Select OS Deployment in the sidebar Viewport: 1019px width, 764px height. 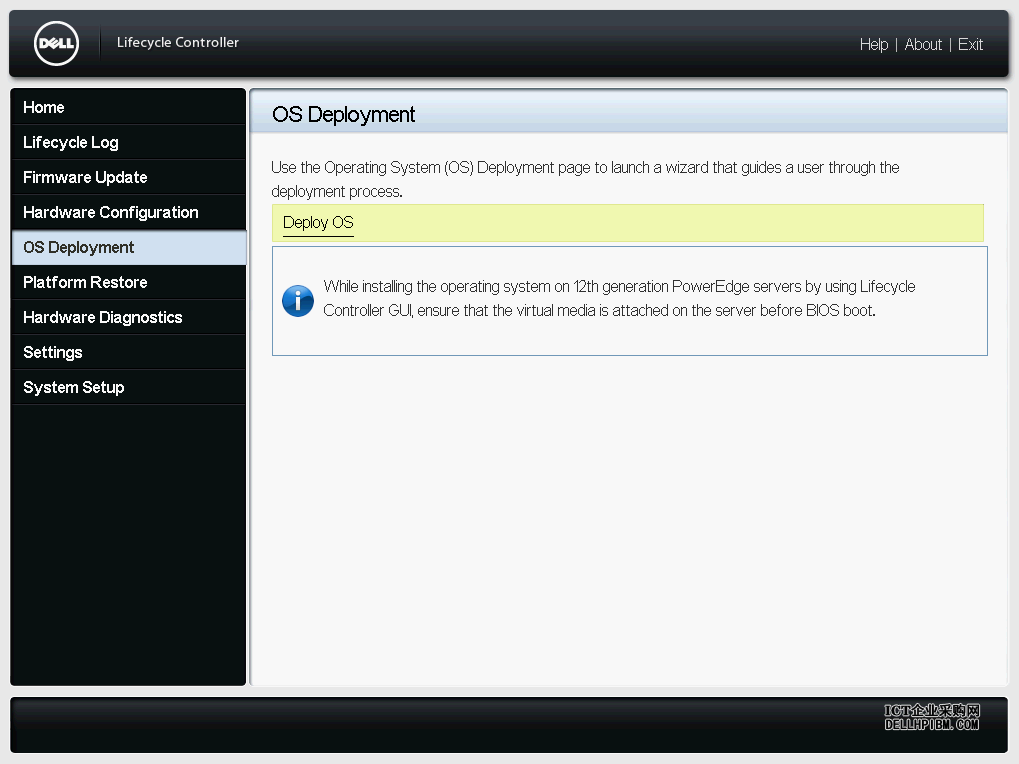[128, 248]
